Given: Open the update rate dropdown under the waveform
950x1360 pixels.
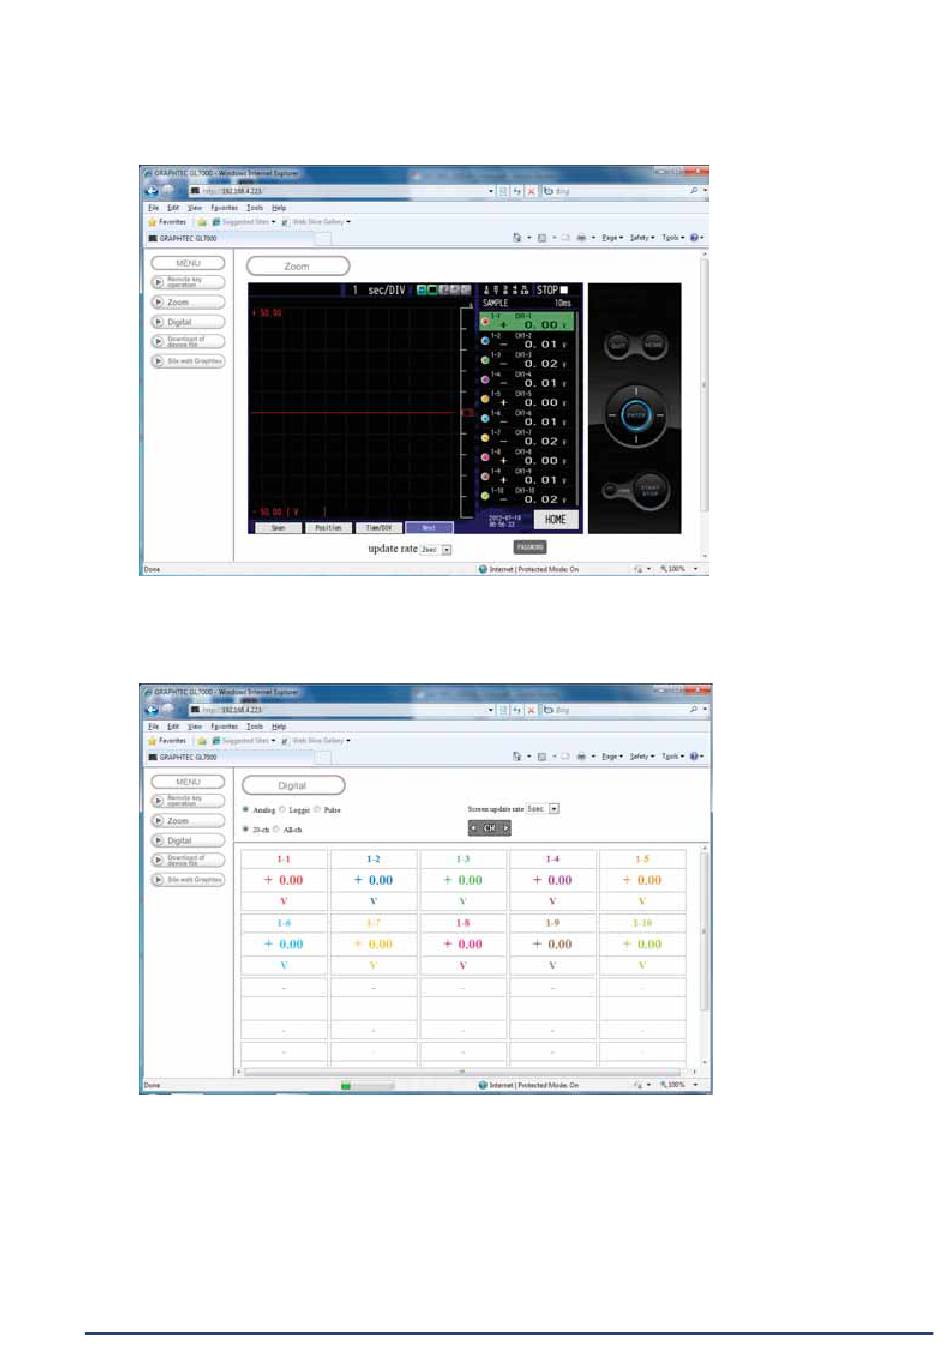Looking at the screenshot, I should pyautogui.click(x=446, y=550).
